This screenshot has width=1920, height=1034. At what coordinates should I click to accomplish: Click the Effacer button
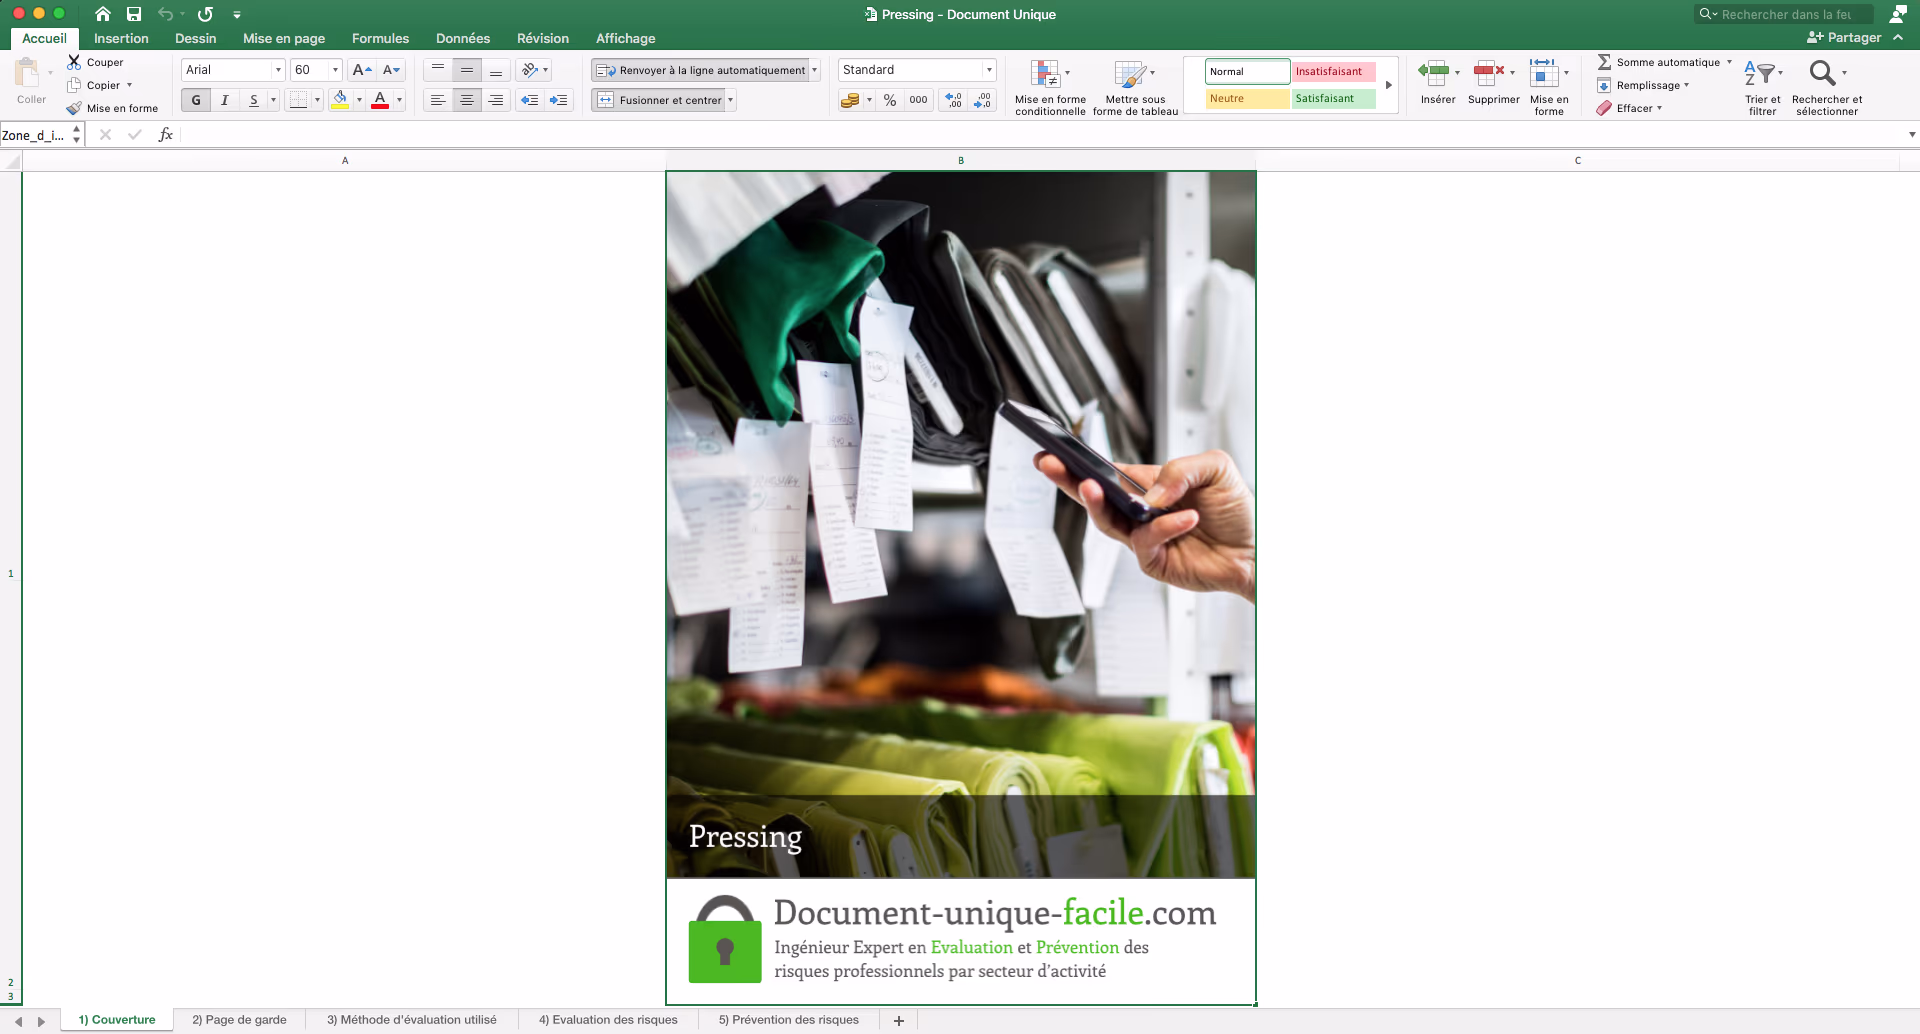tap(1629, 108)
